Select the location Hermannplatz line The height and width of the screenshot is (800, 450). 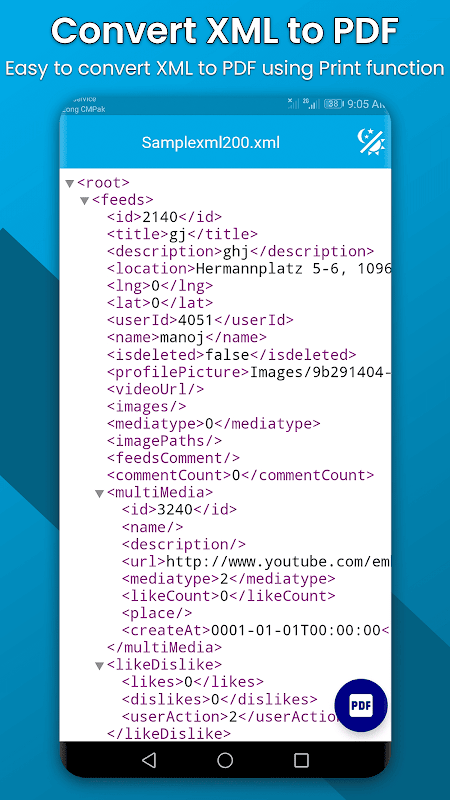[249, 268]
